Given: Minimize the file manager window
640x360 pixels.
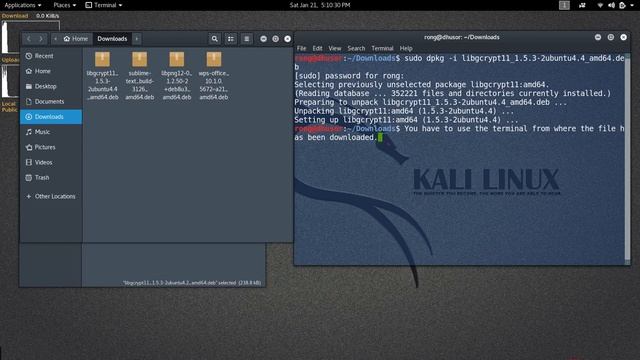Looking at the screenshot, I should point(263,39).
